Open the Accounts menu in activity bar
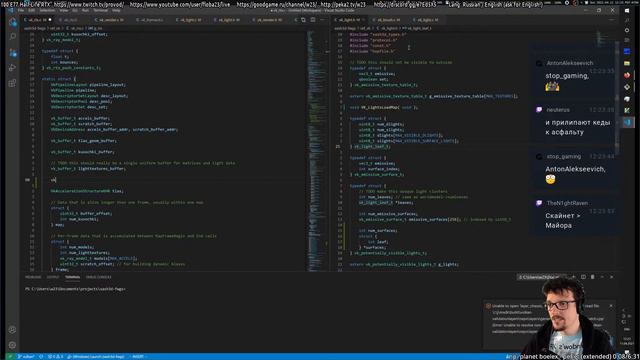This screenshot has height=360, width=640. [13, 330]
